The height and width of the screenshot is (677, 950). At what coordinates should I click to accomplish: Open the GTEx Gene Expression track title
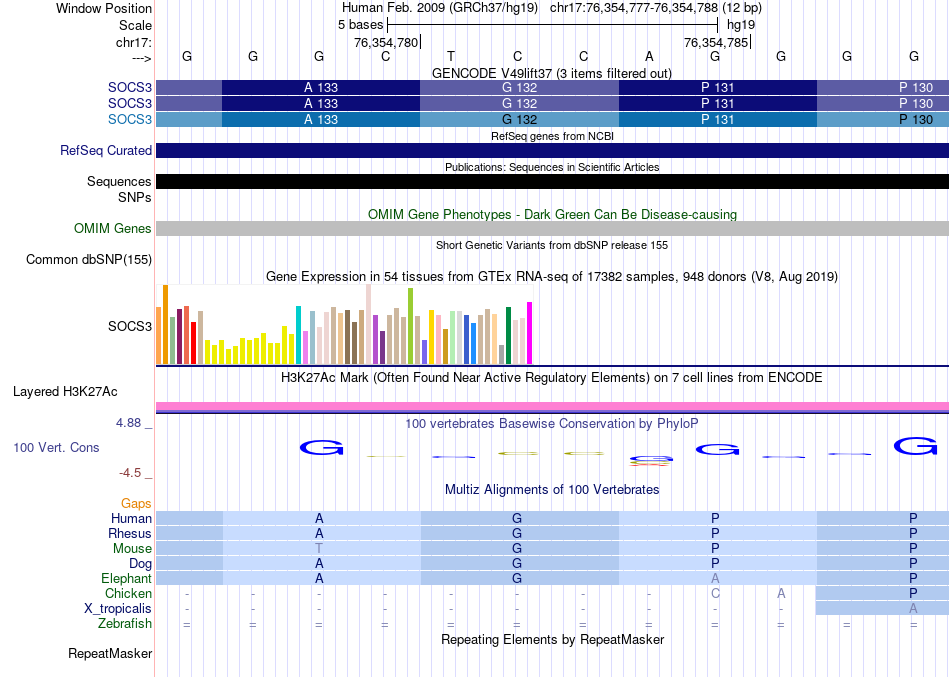(x=552, y=277)
